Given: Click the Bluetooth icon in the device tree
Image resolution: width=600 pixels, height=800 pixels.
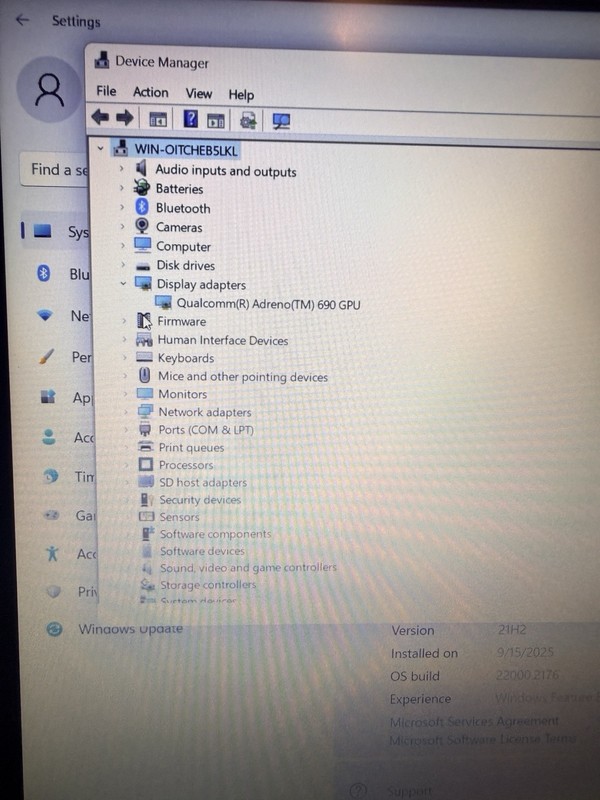Looking at the screenshot, I should coord(142,207).
